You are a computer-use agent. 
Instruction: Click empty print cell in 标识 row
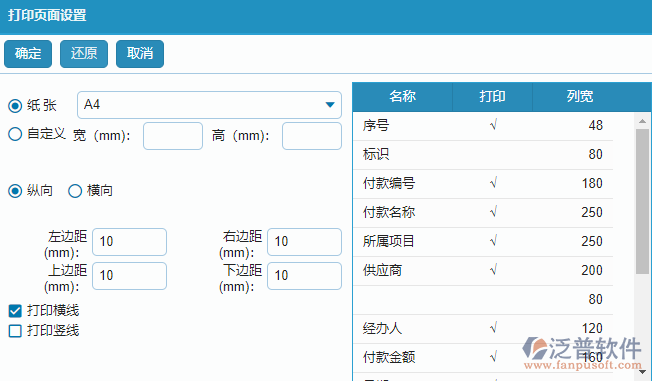click(492, 155)
